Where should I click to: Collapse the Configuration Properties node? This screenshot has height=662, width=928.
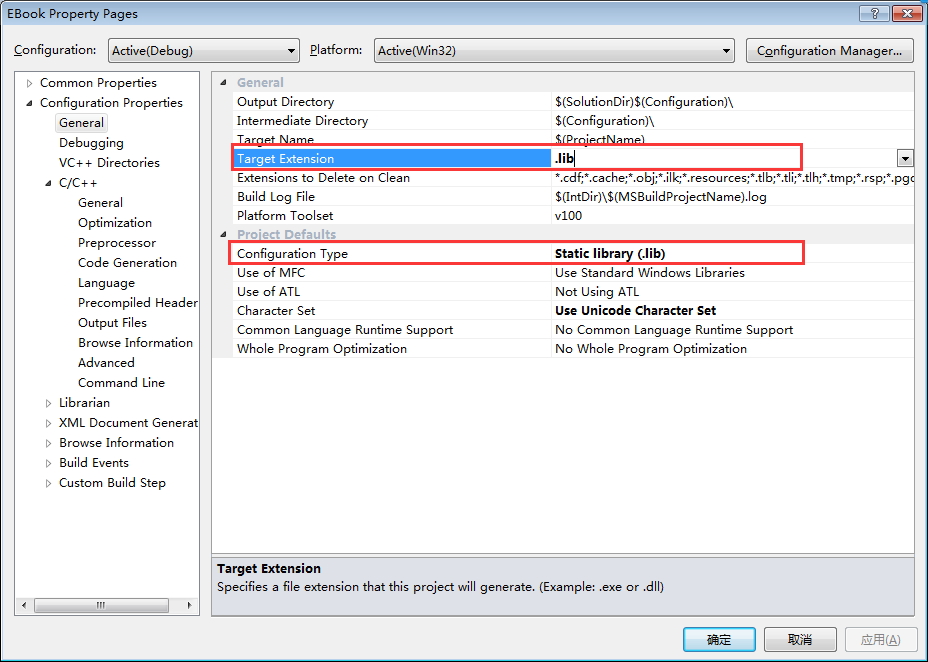click(x=29, y=103)
